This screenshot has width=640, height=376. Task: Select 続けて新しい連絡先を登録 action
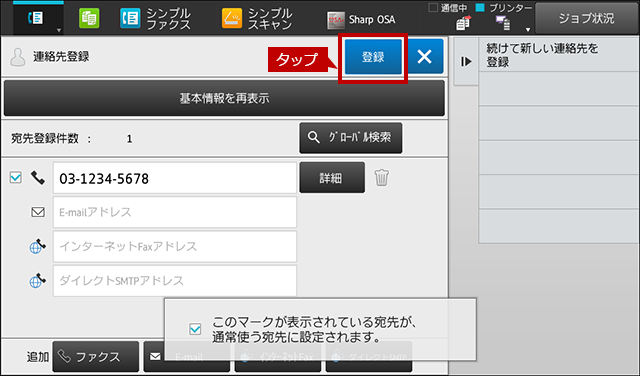tap(559, 55)
